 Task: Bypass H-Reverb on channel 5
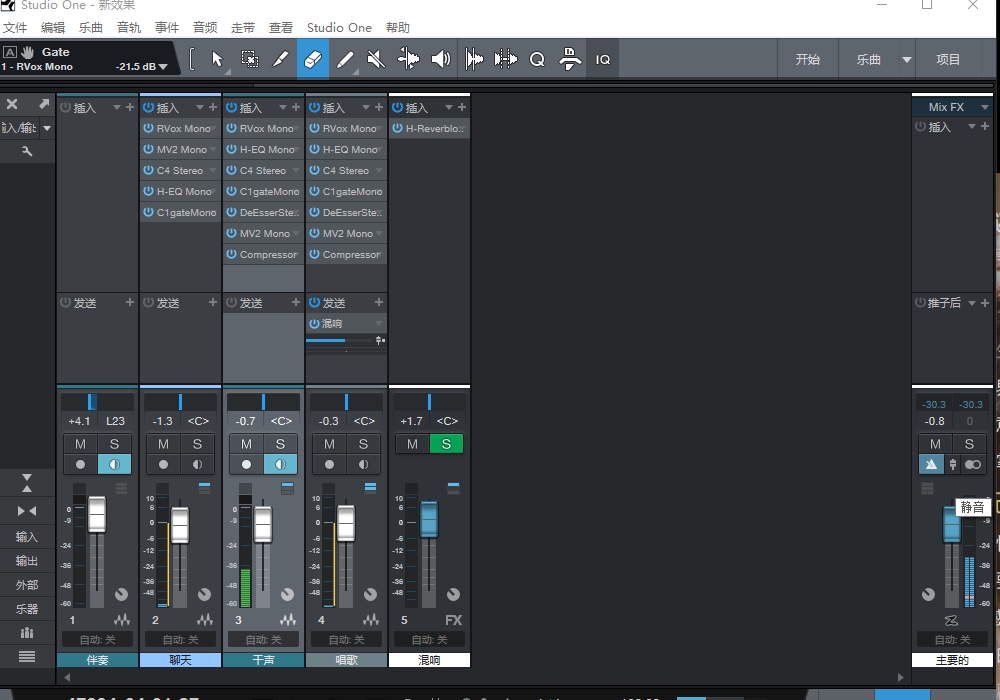tap(397, 128)
